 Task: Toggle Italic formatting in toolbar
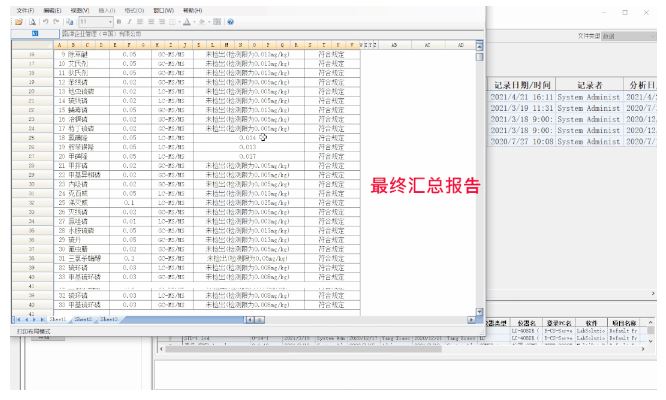point(127,21)
